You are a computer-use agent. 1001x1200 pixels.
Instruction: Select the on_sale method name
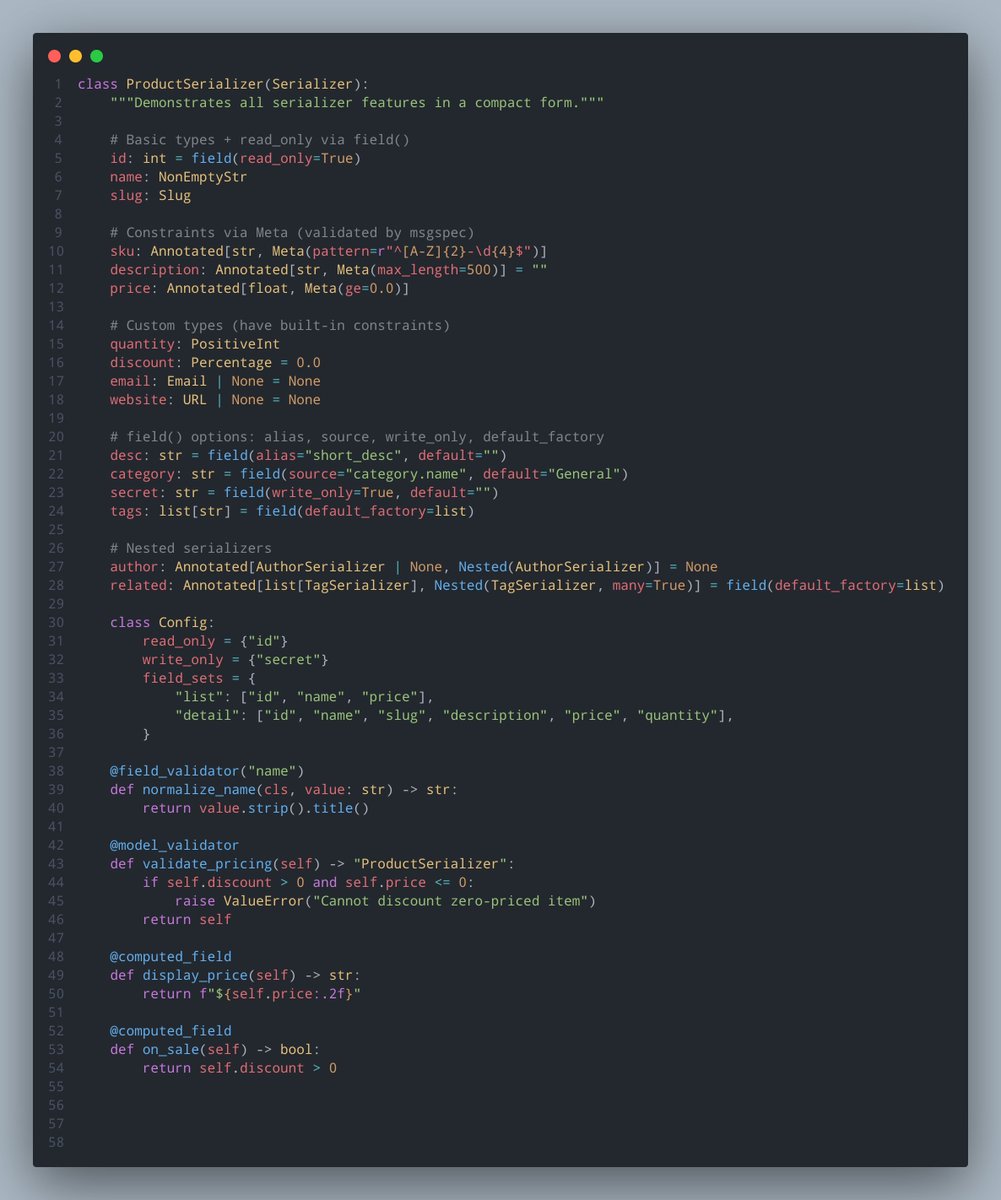click(x=169, y=1049)
